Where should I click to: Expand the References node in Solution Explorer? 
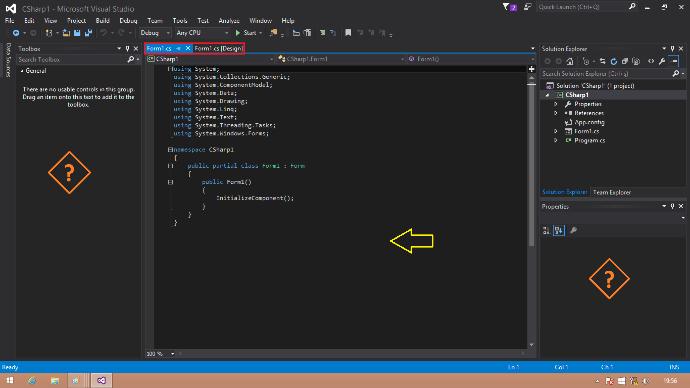click(556, 113)
